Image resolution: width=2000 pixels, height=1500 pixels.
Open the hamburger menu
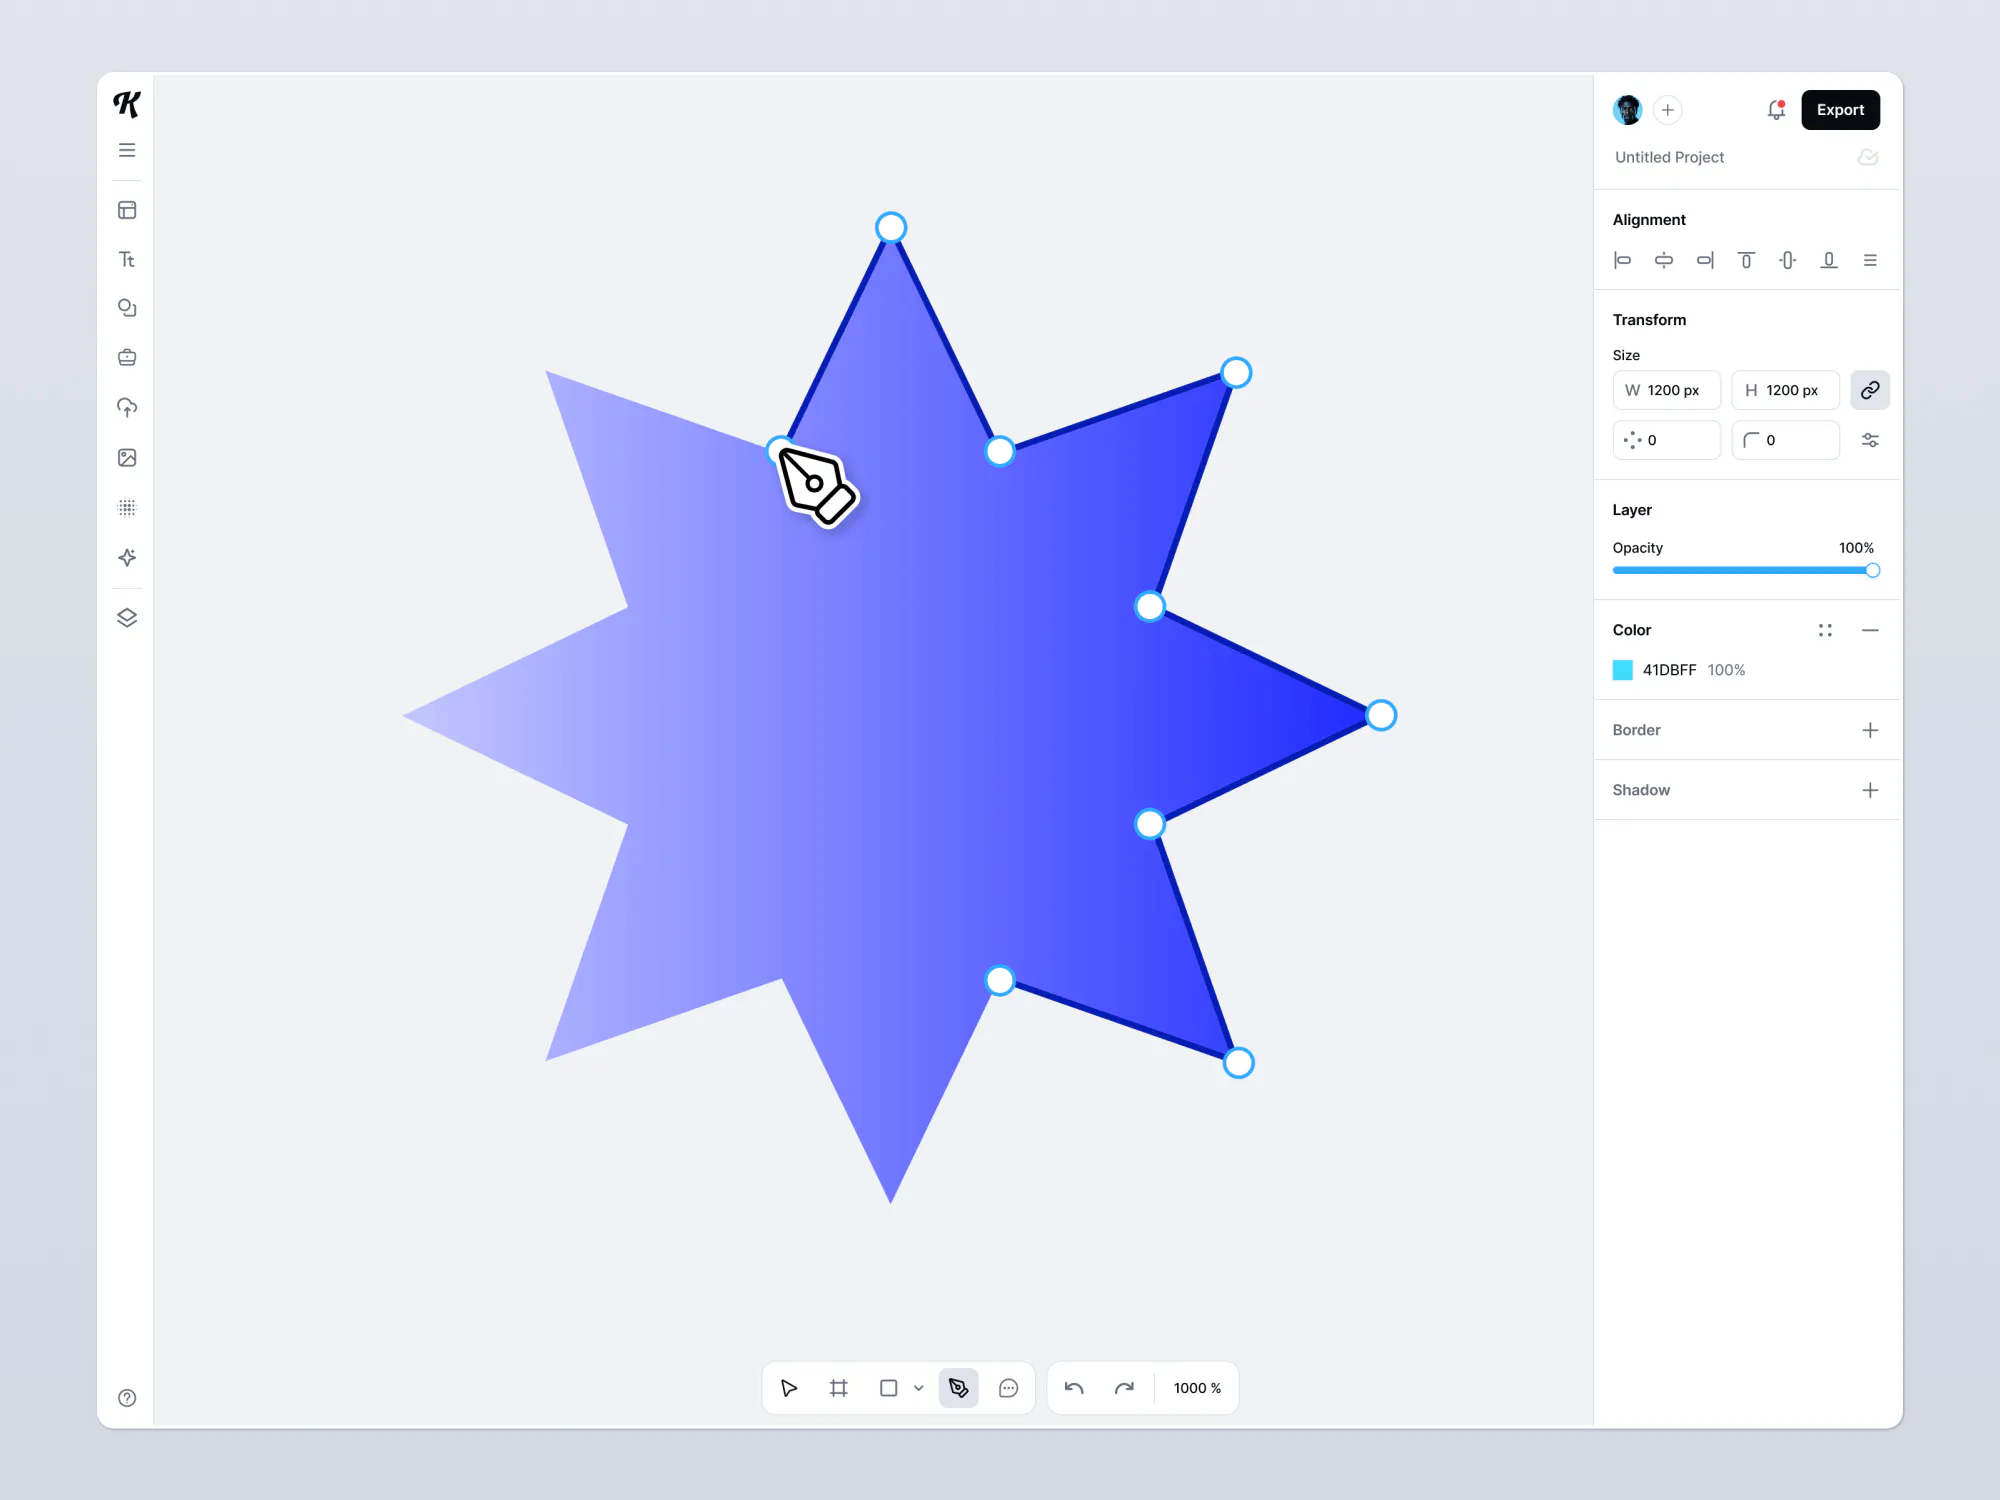(127, 149)
